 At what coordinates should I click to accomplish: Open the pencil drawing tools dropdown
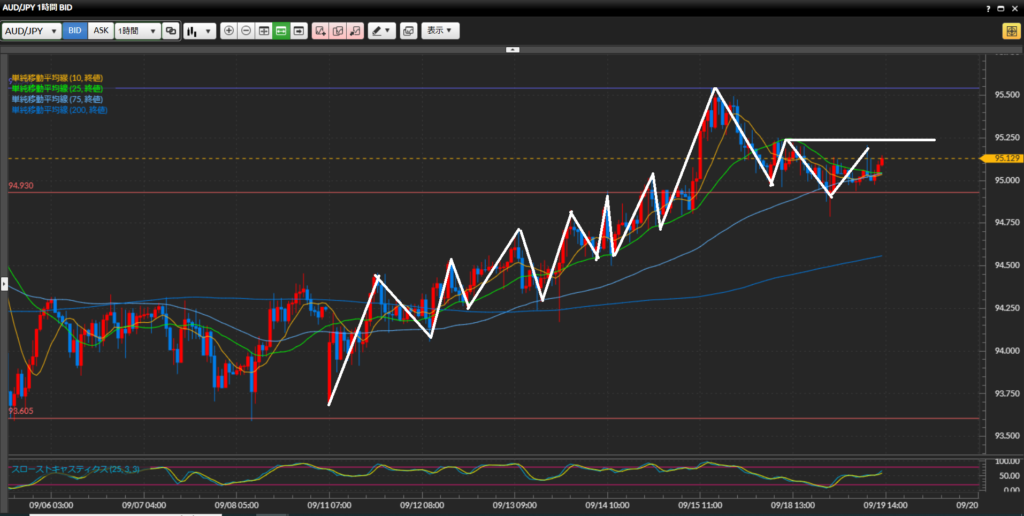pyautogui.click(x=381, y=31)
